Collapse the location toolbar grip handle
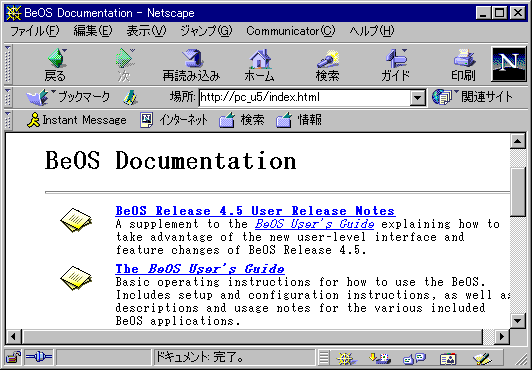 tap(8, 98)
